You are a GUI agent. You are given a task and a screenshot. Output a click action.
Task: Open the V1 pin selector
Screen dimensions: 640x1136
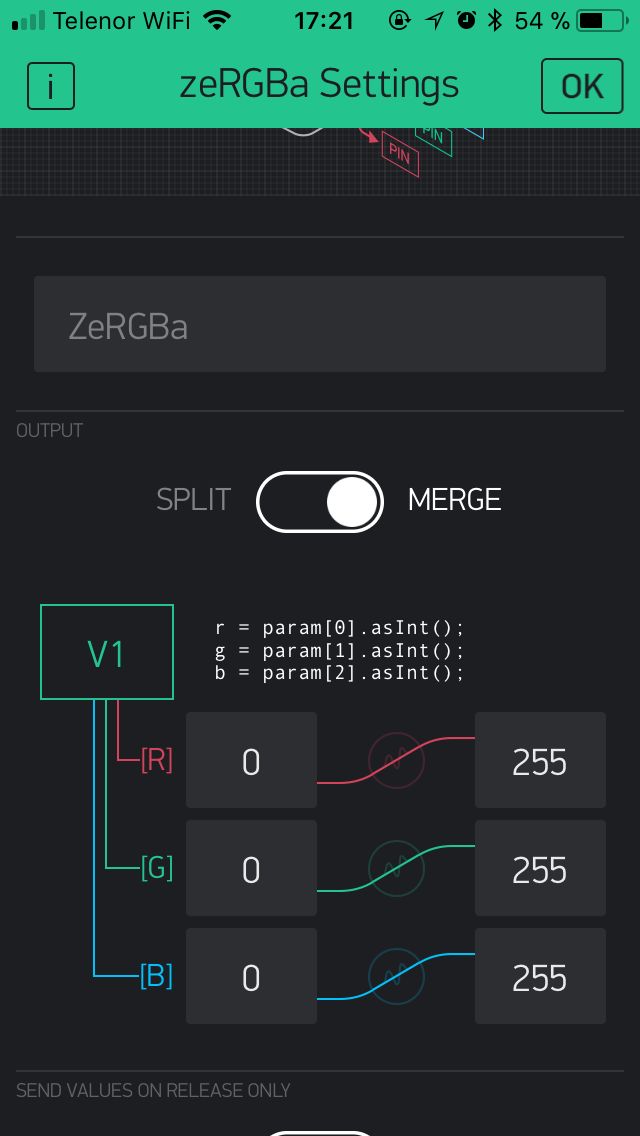pyautogui.click(x=107, y=652)
